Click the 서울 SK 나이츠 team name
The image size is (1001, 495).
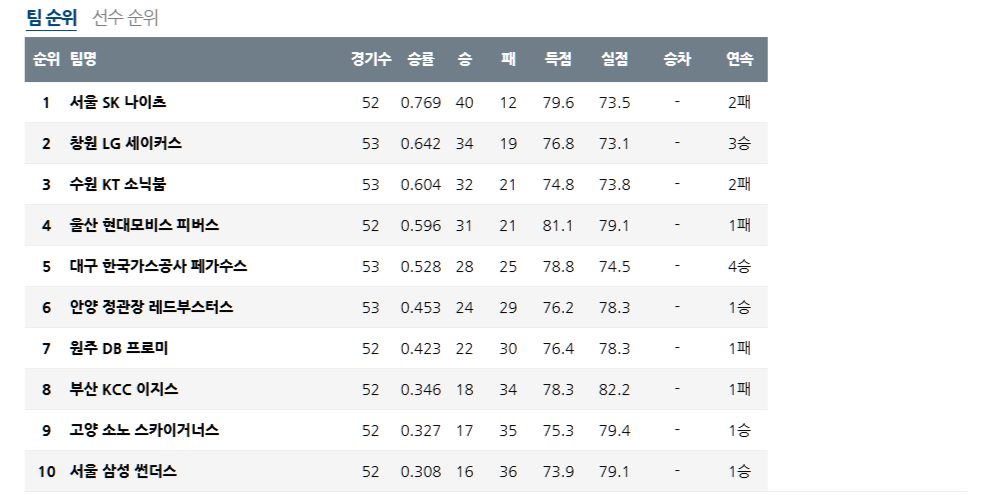(118, 102)
